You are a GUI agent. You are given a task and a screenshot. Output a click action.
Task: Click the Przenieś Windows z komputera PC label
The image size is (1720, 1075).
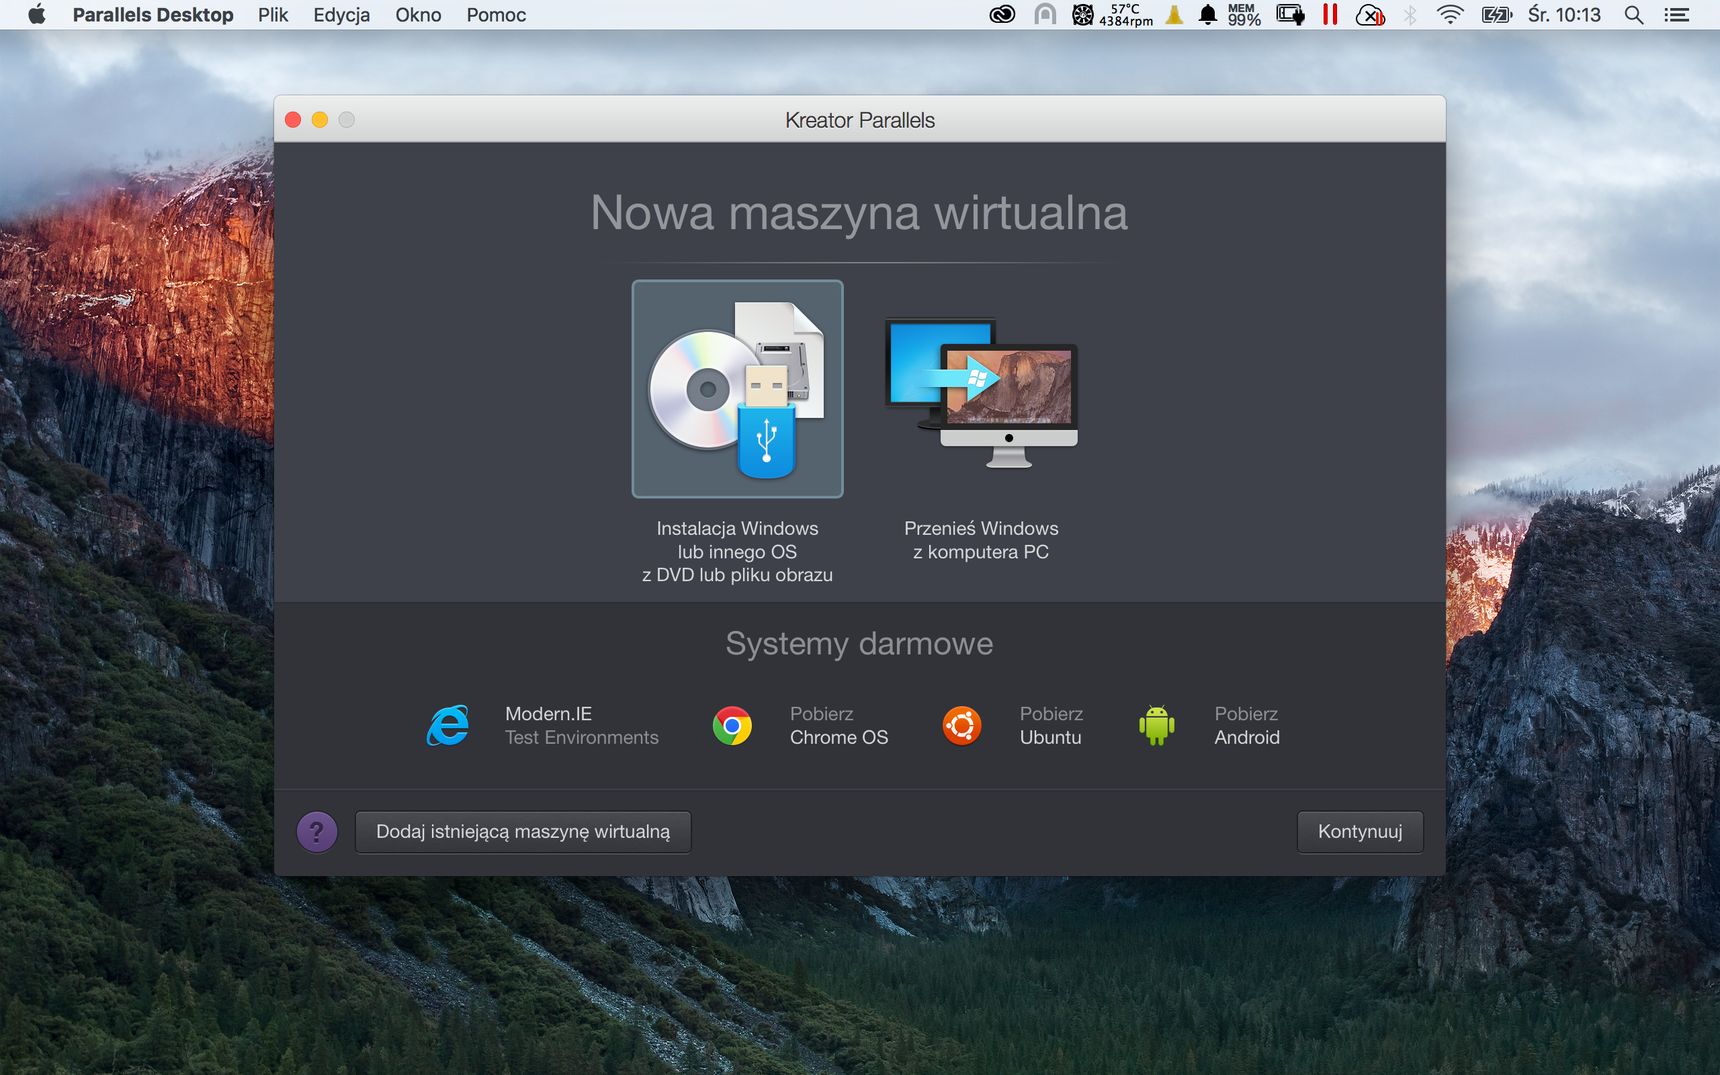(981, 540)
